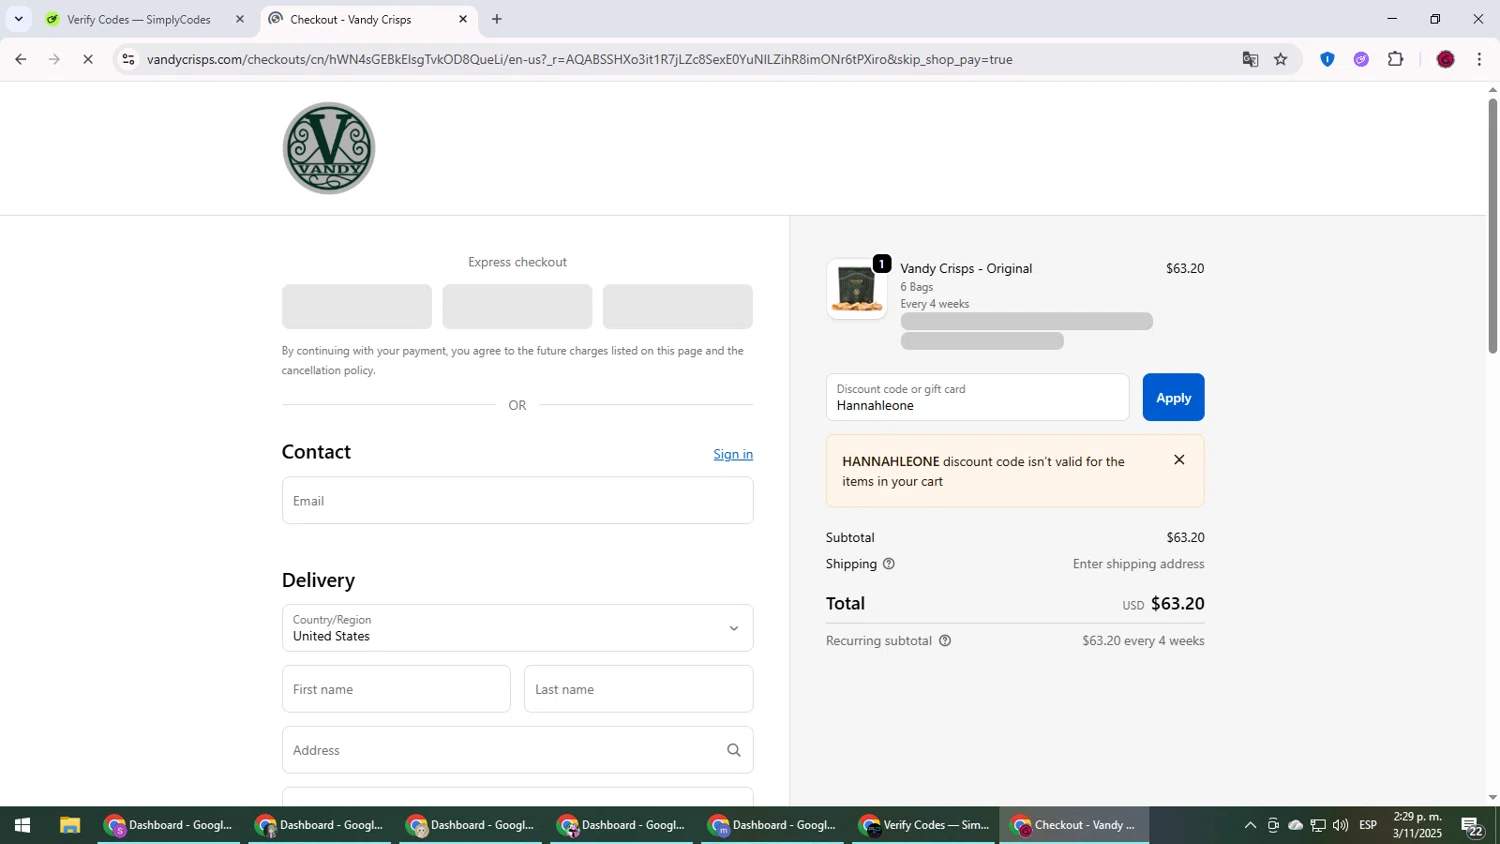Open the Windows Start menu
The image size is (1500, 844).
[22, 825]
